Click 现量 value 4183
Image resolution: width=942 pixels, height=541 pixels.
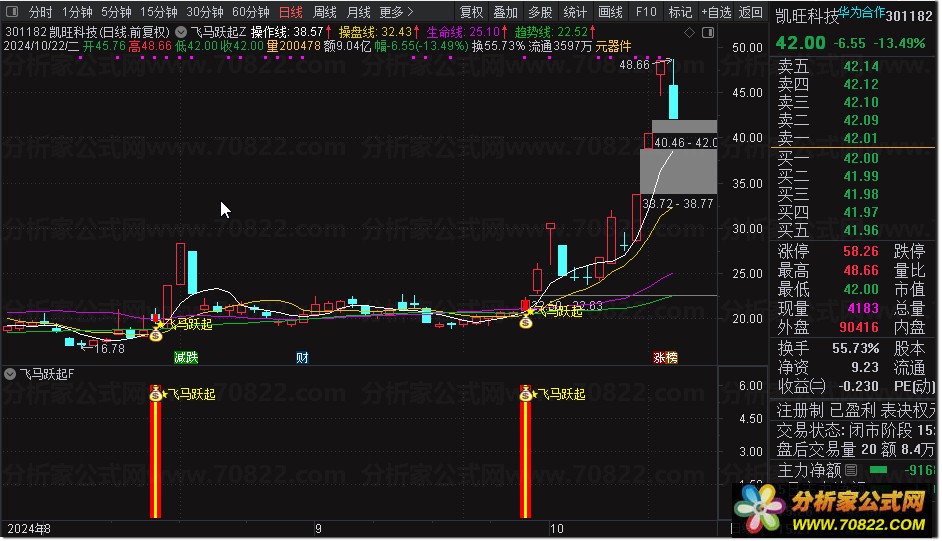tap(863, 309)
